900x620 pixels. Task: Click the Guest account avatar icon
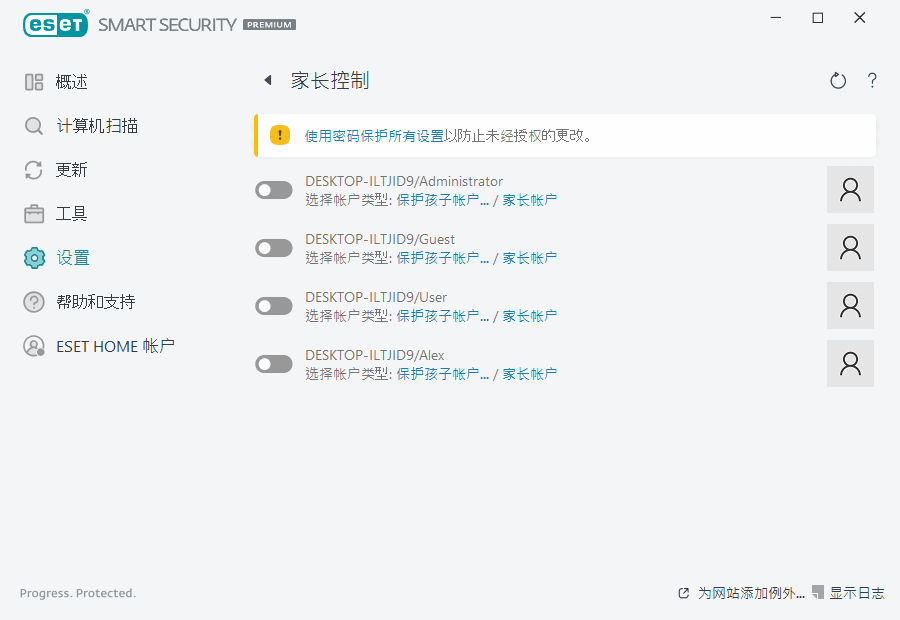[x=850, y=248]
